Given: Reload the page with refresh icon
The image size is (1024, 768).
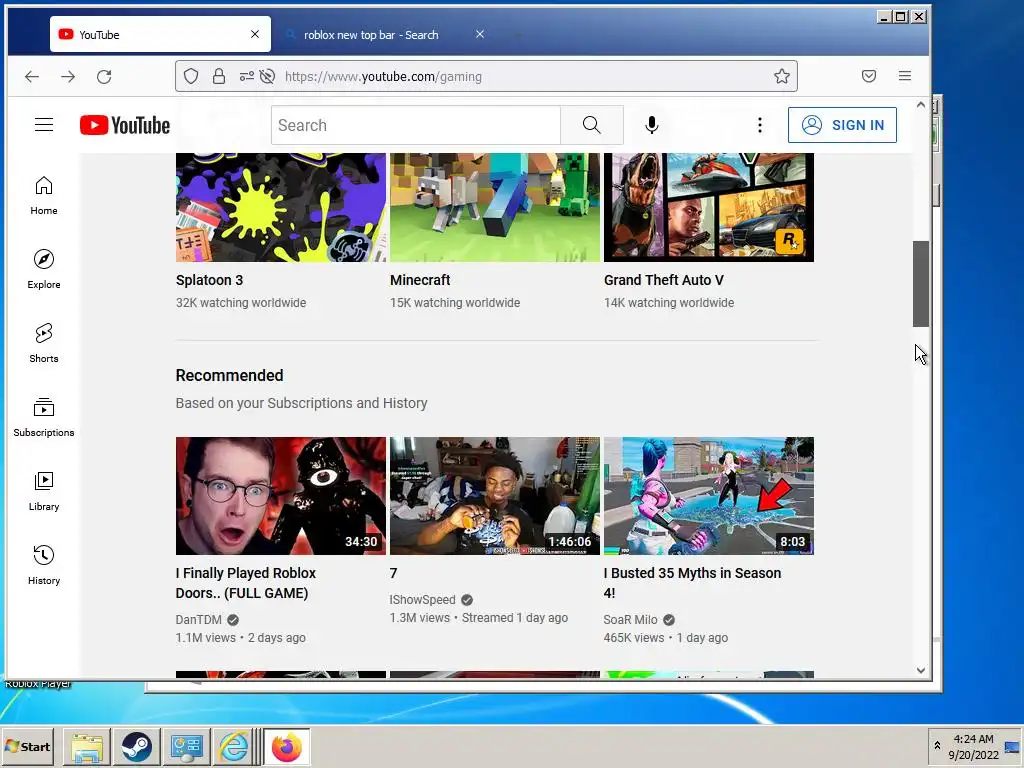Looking at the screenshot, I should tap(104, 76).
